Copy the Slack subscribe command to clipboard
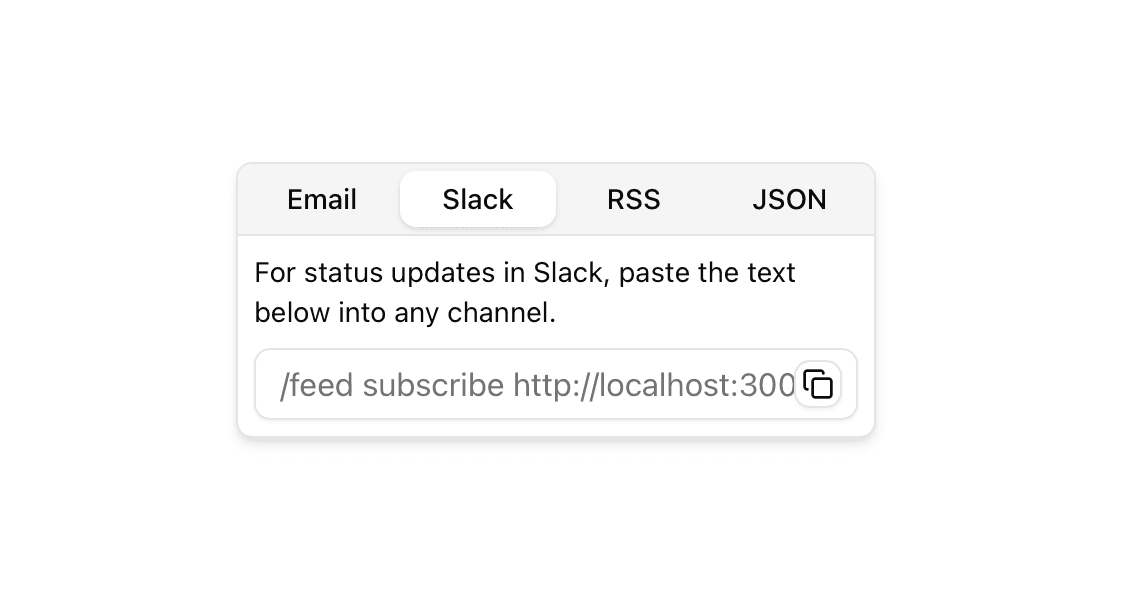The width and height of the screenshot is (1128, 602). 818,384
